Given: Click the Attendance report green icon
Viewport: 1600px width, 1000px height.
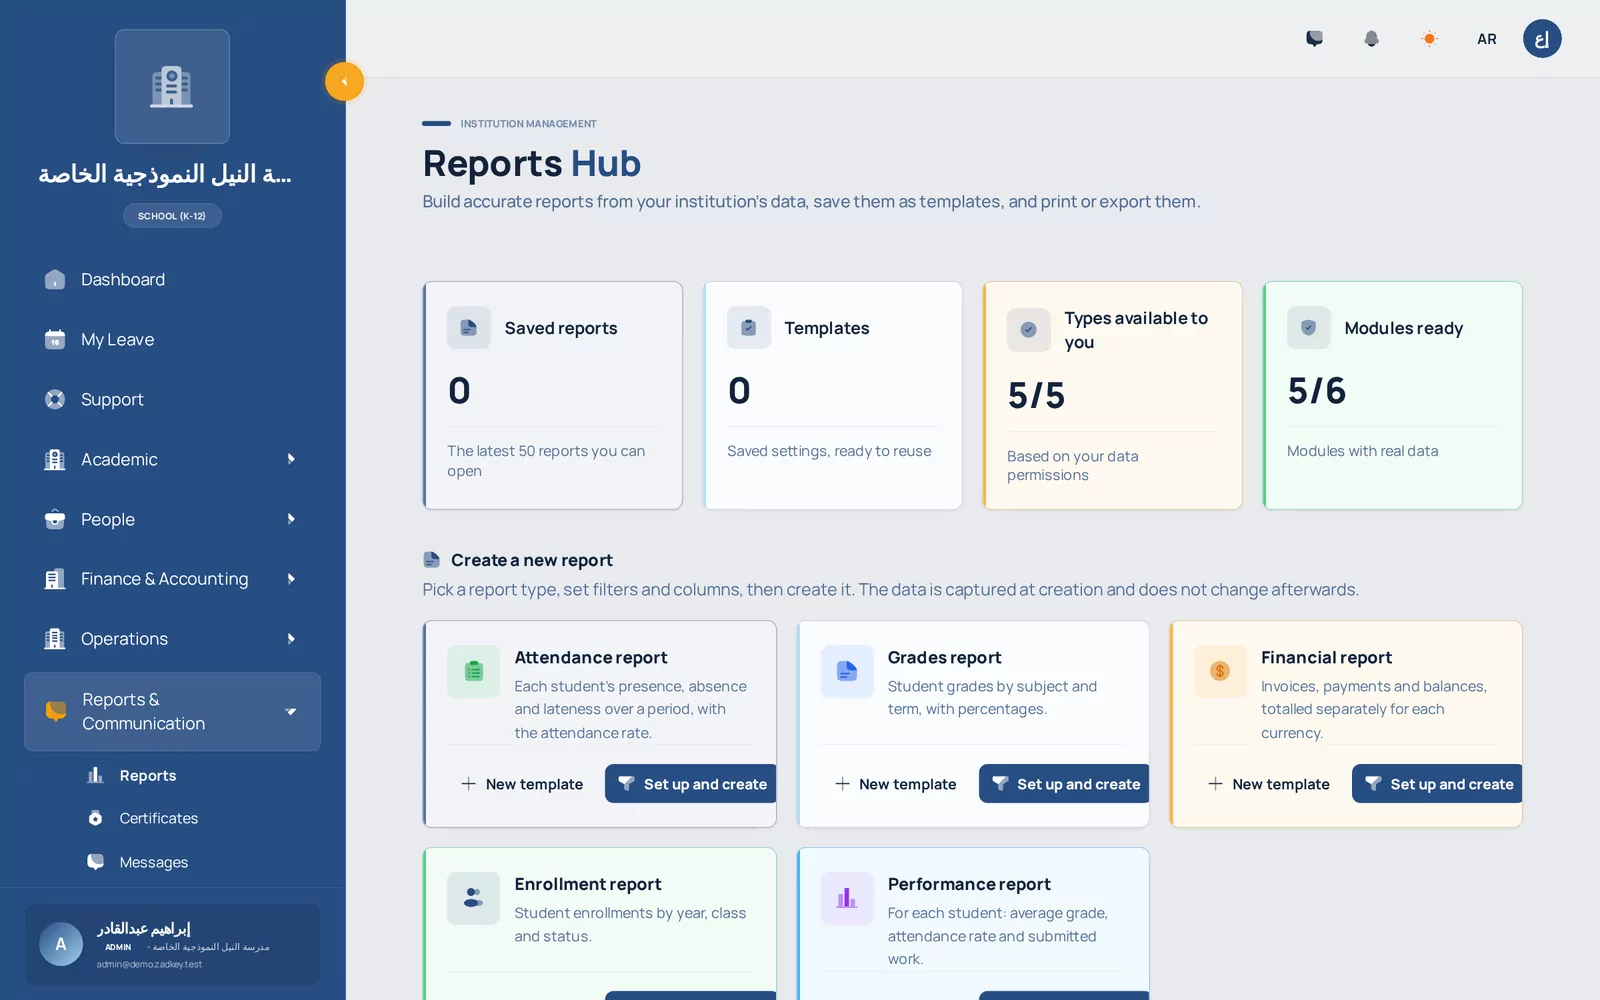Looking at the screenshot, I should [x=473, y=672].
